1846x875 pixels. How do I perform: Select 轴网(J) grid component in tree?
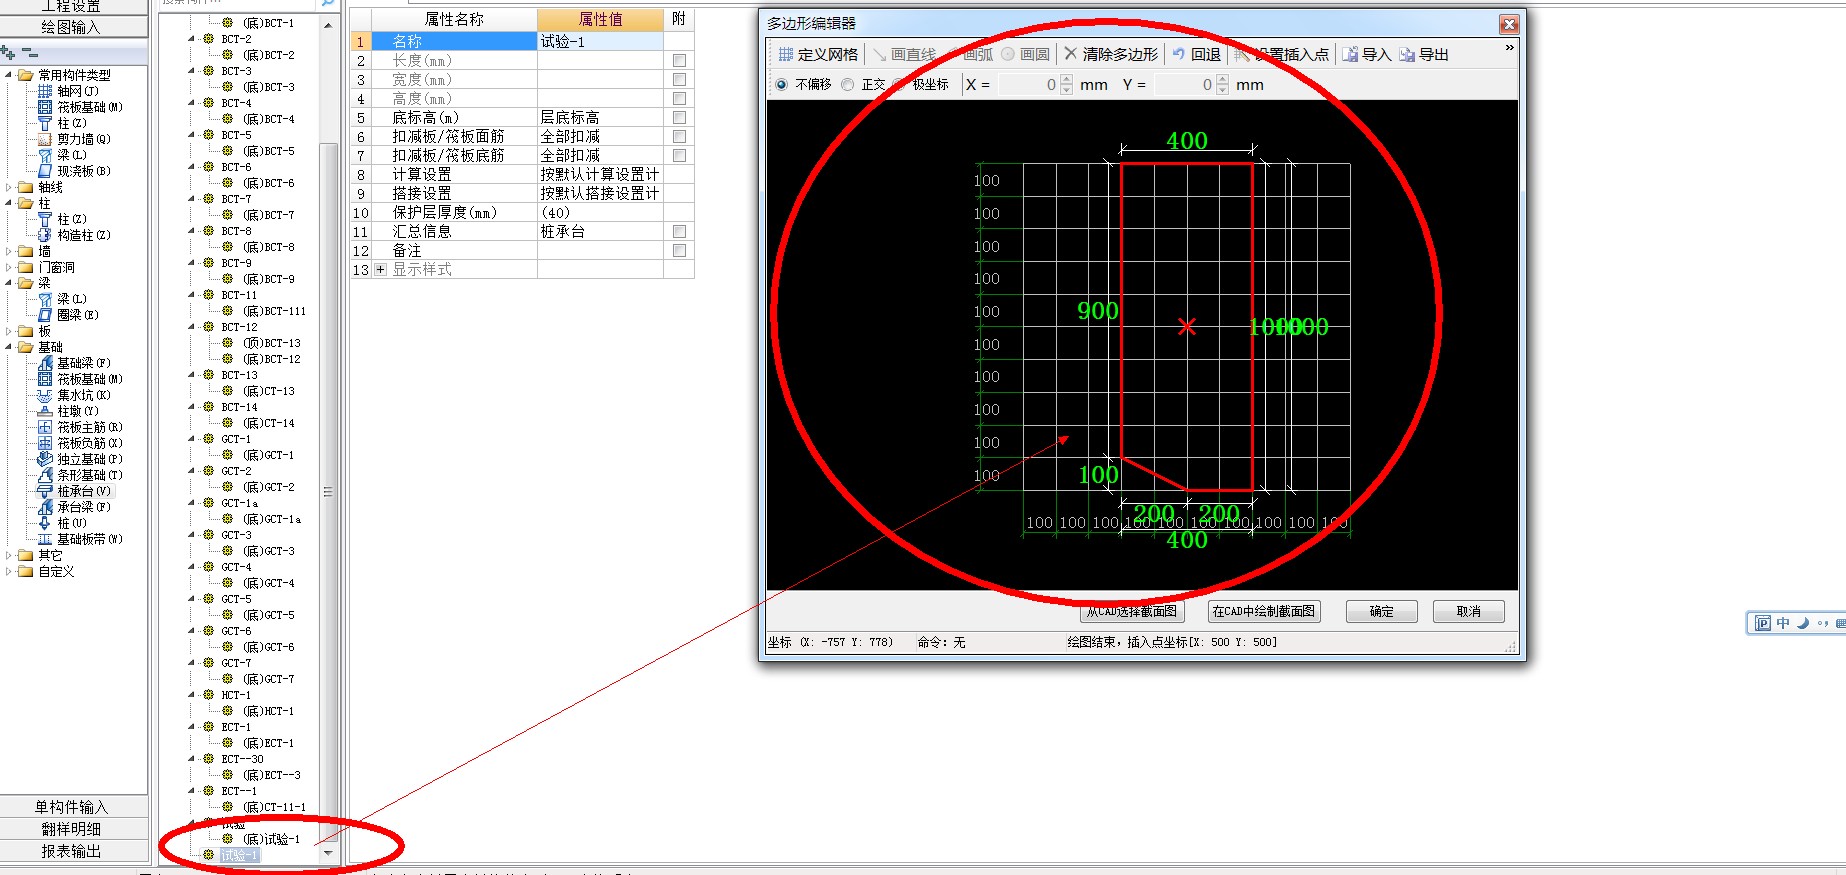[x=77, y=91]
